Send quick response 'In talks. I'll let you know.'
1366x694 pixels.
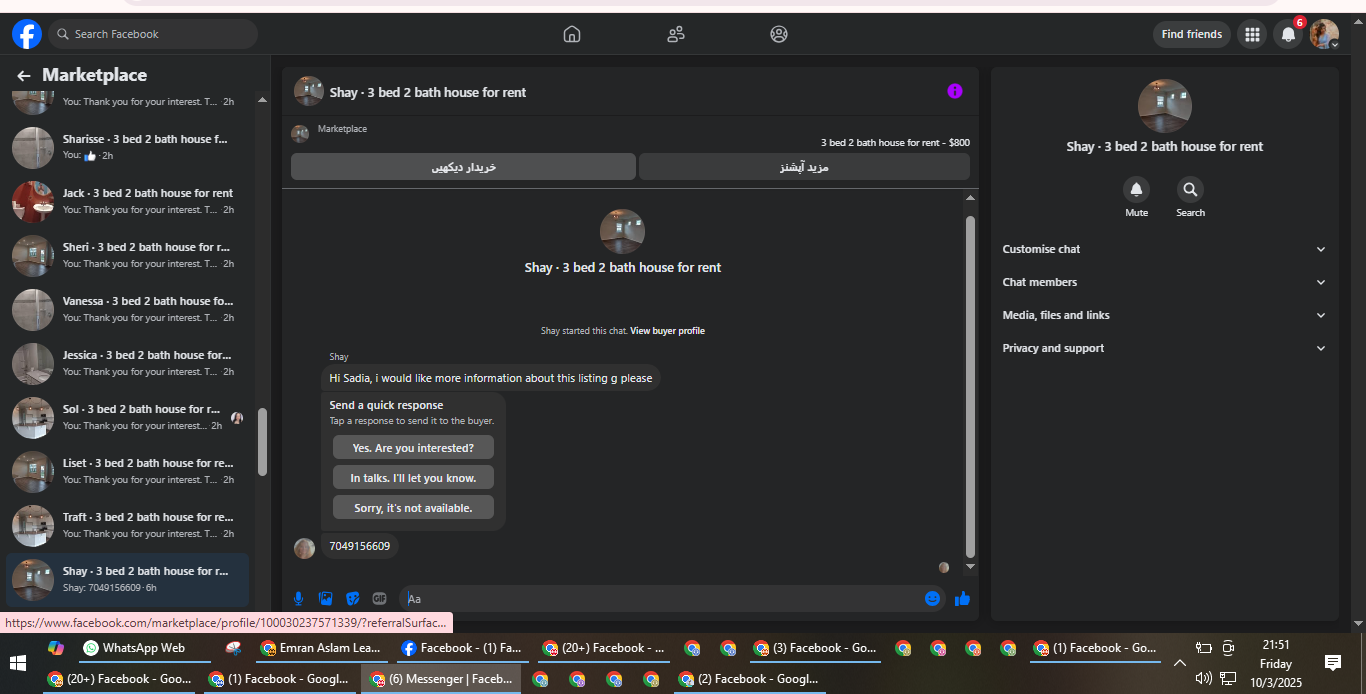(x=413, y=478)
